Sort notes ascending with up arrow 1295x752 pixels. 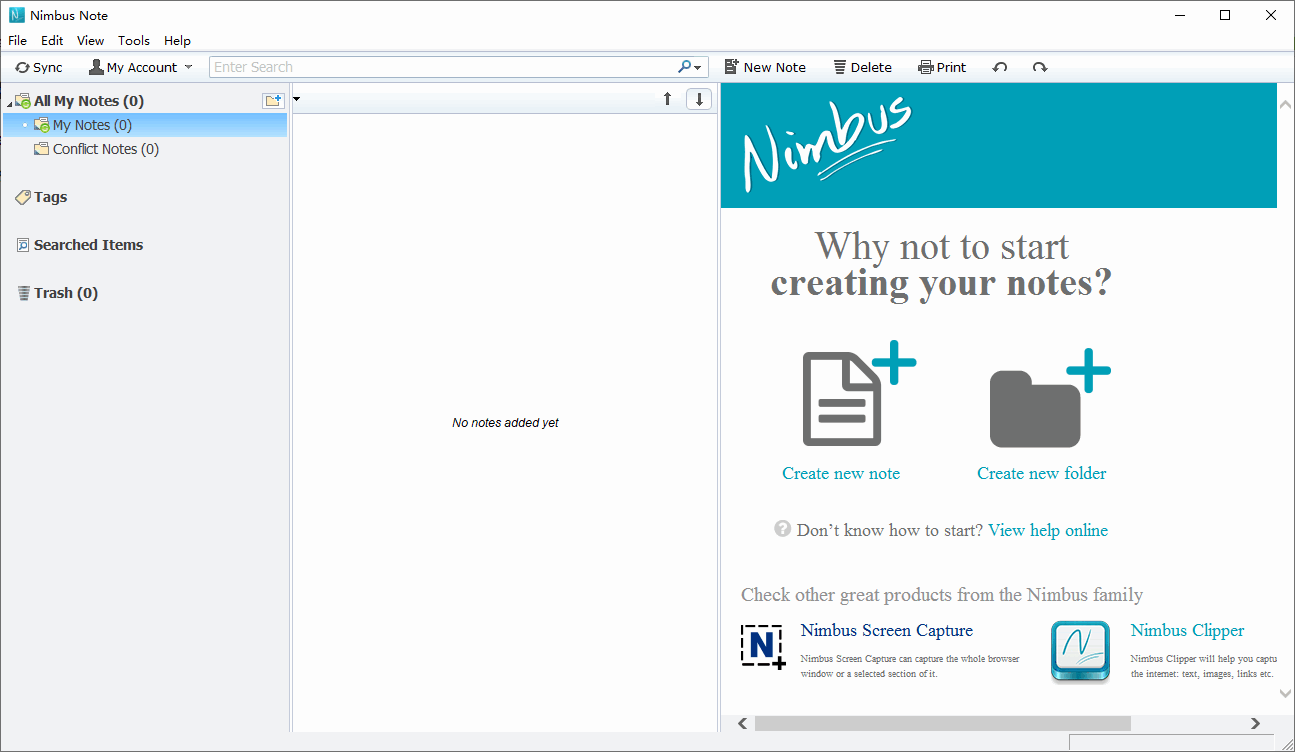[668, 99]
